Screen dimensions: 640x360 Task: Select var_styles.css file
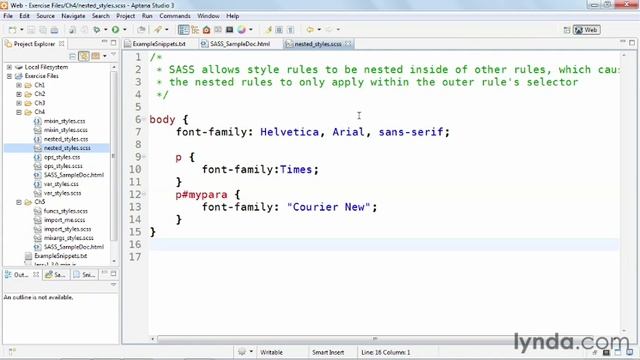[x=62, y=184]
